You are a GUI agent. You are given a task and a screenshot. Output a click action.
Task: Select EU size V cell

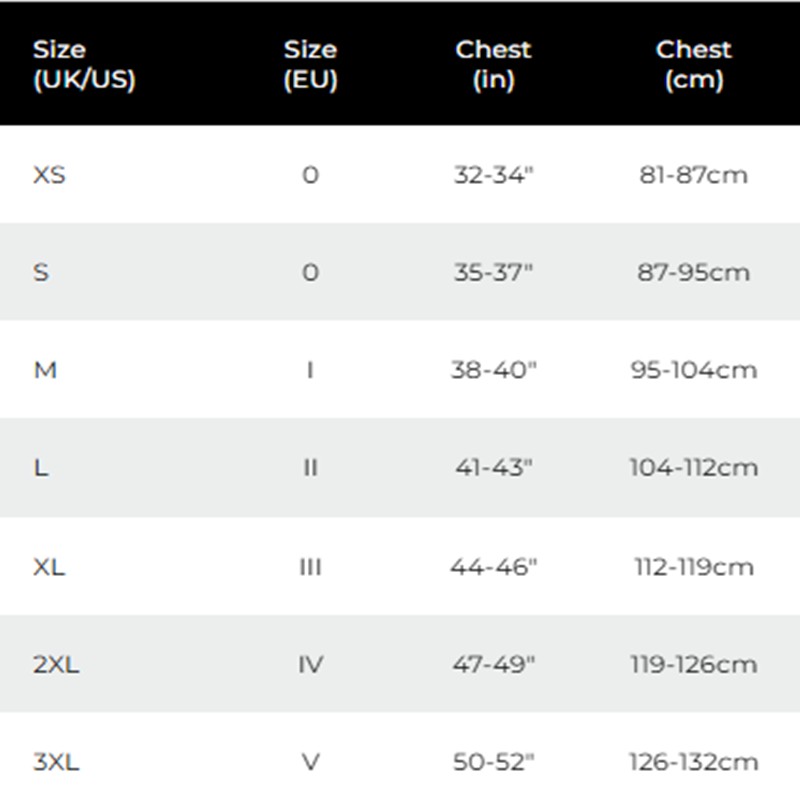coord(310,762)
